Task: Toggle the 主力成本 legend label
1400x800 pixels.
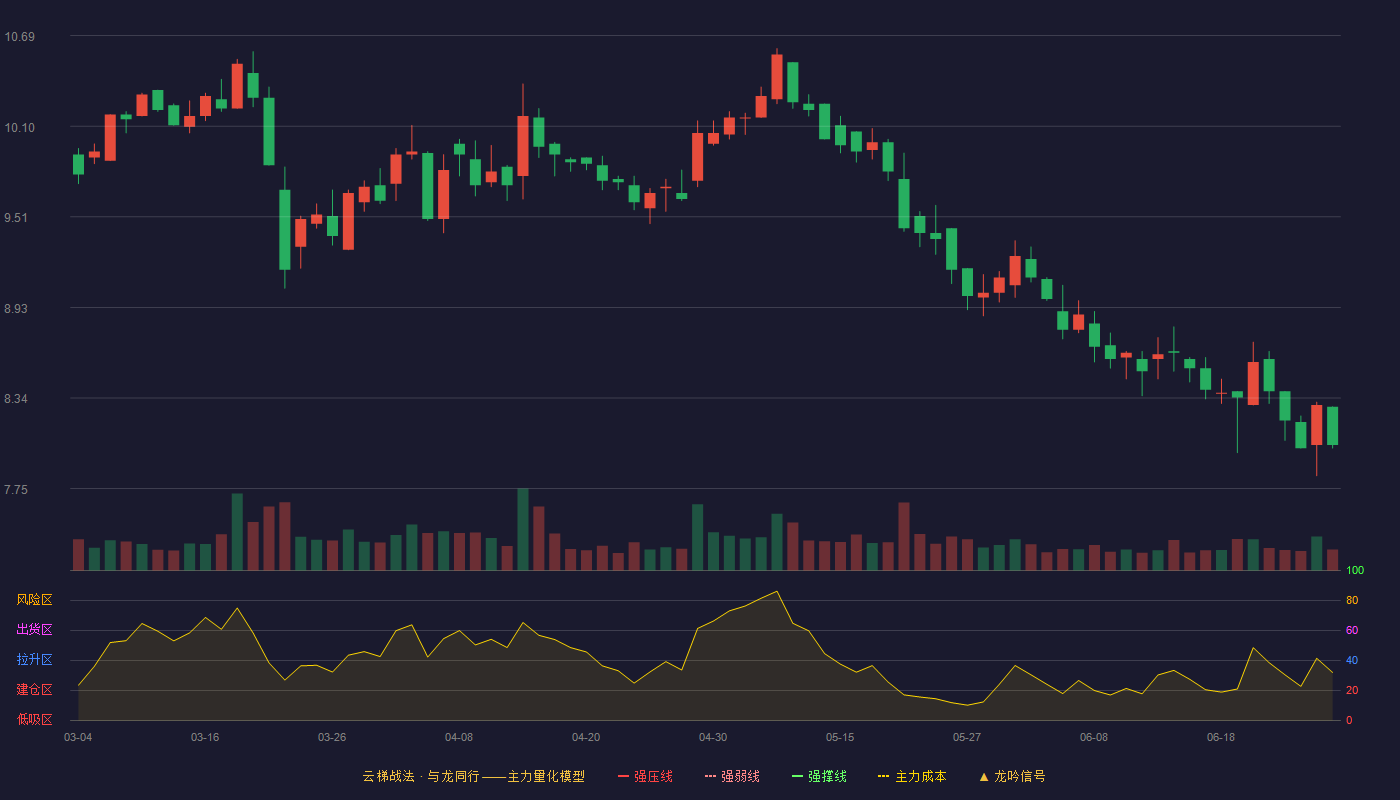Action: (x=920, y=776)
